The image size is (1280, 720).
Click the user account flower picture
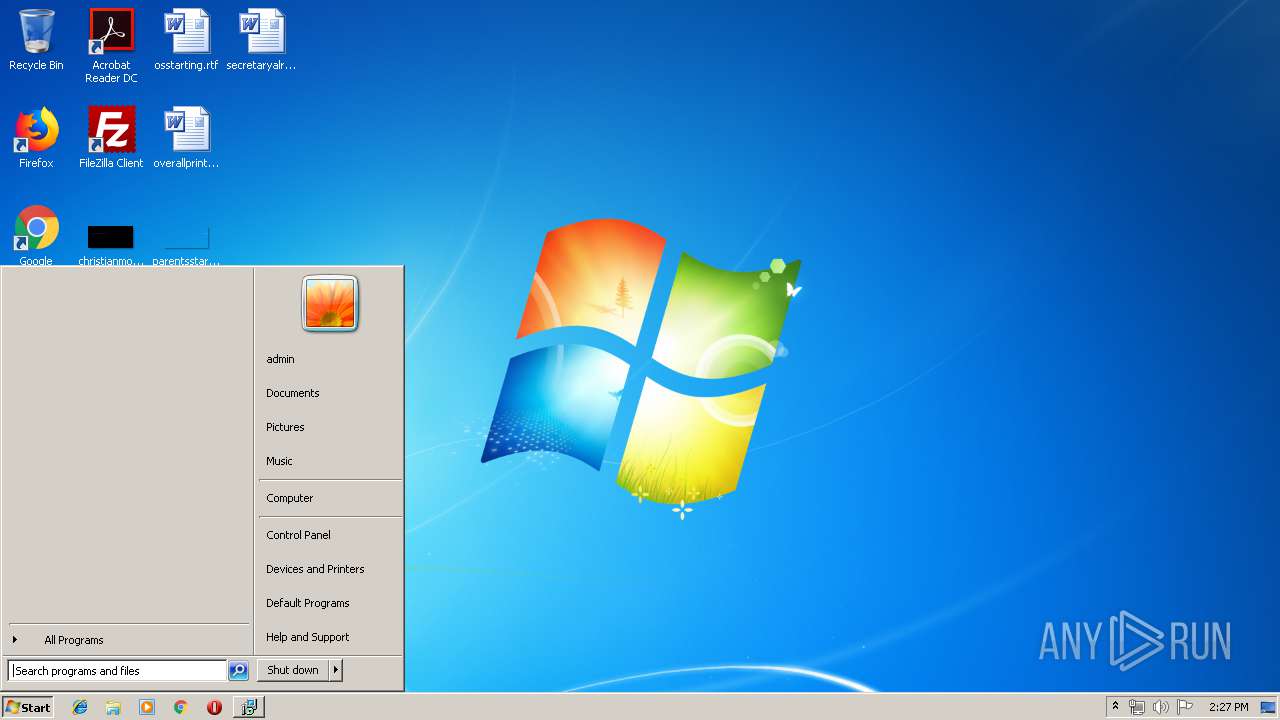click(330, 303)
